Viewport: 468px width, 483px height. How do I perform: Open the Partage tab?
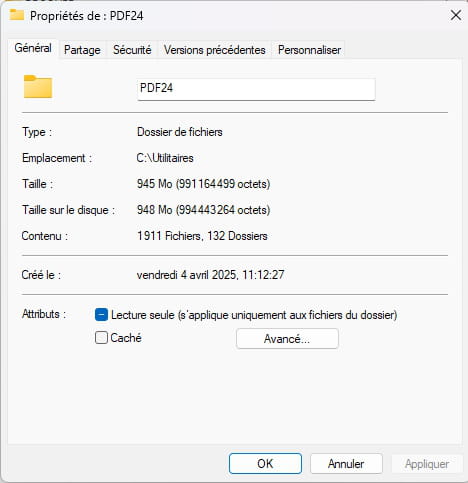[x=82, y=50]
